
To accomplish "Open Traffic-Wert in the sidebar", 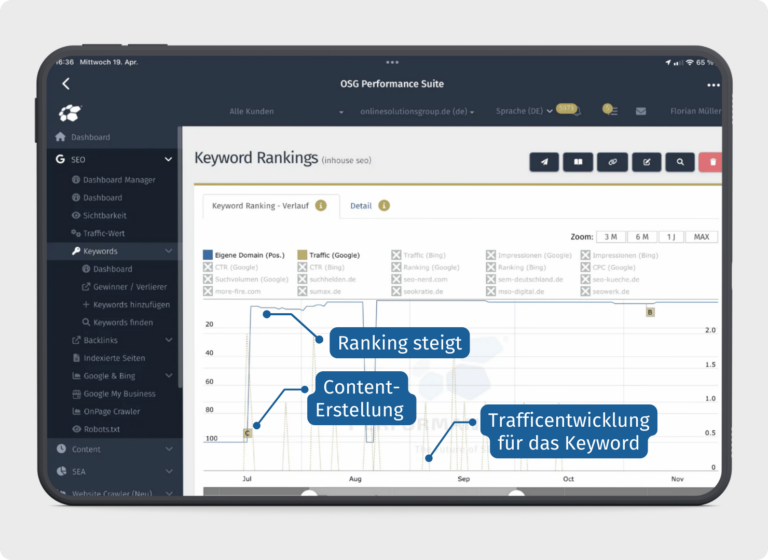I will 98,233.
